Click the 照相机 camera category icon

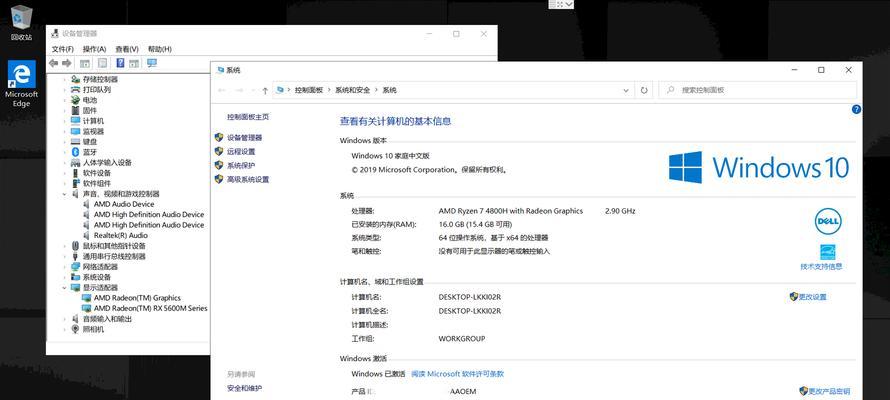pyautogui.click(x=75, y=329)
